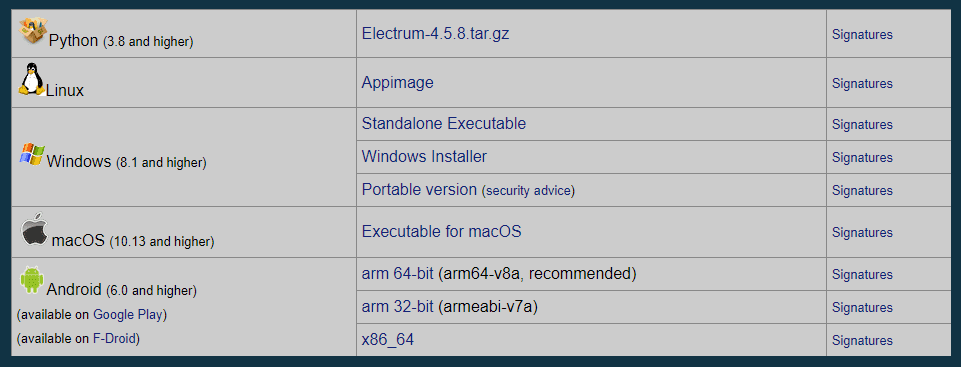Open the Windows Installer link

pyautogui.click(x=424, y=156)
